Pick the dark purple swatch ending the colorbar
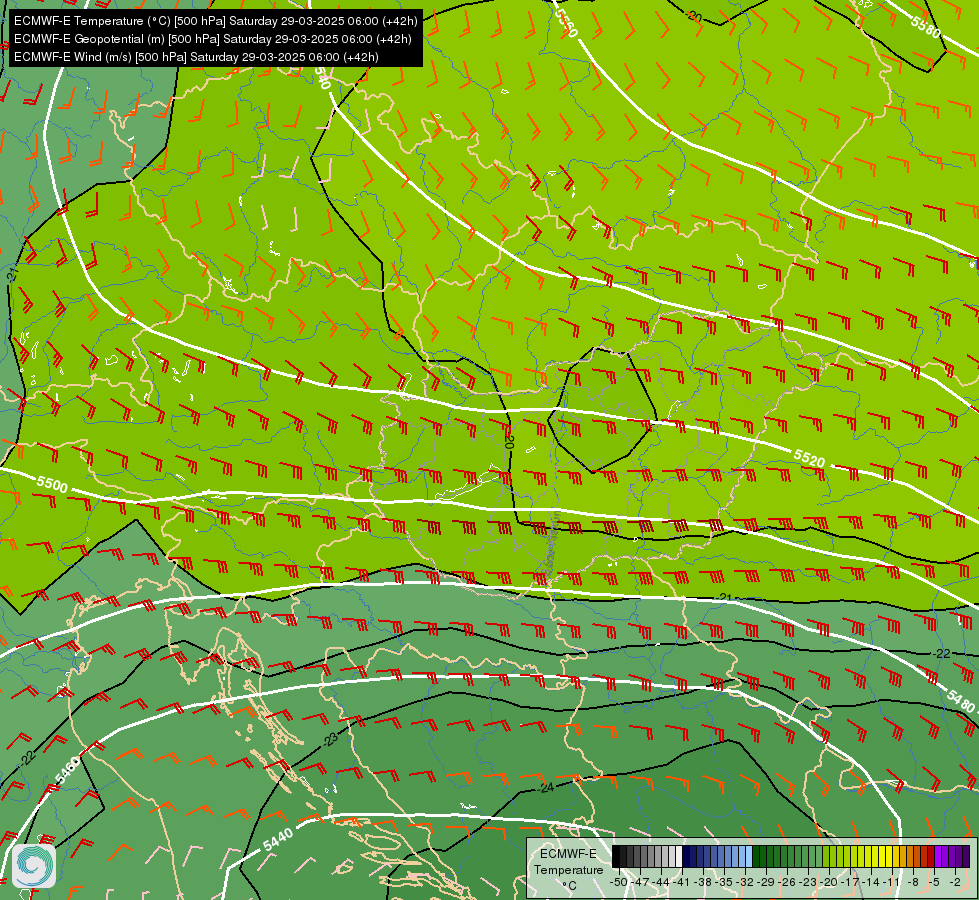 click(966, 856)
